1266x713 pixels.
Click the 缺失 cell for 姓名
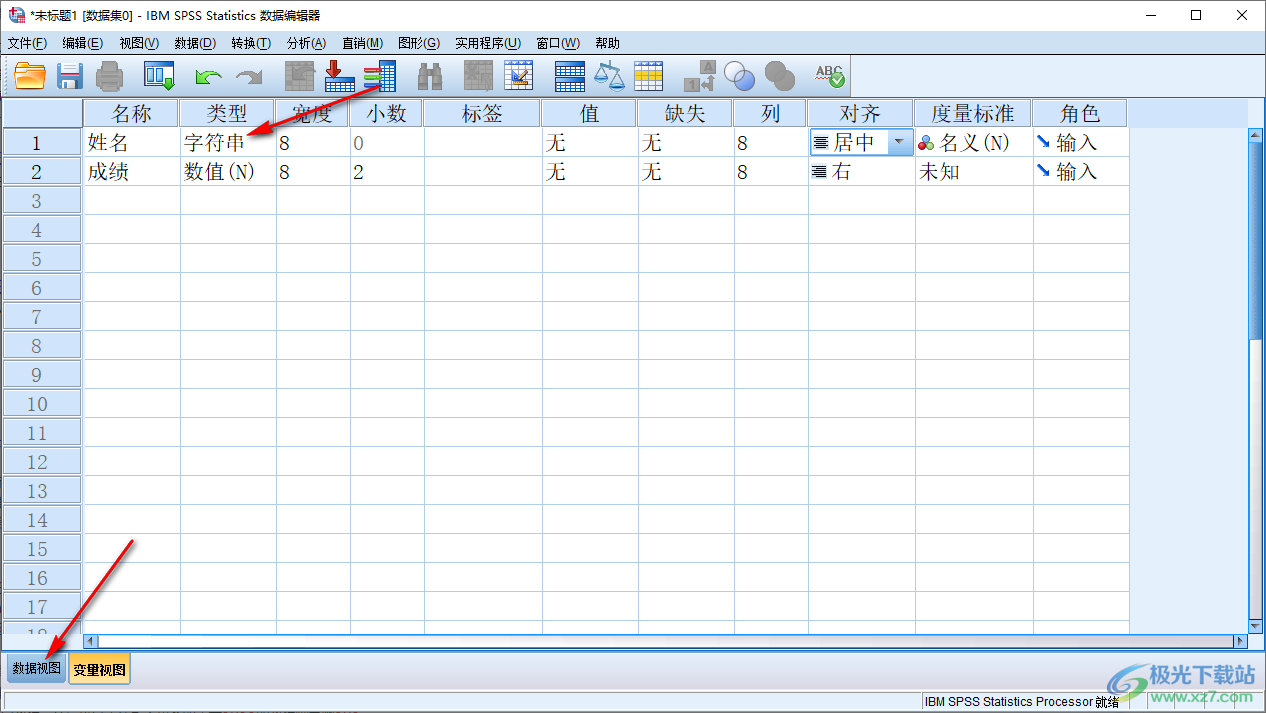[686, 142]
